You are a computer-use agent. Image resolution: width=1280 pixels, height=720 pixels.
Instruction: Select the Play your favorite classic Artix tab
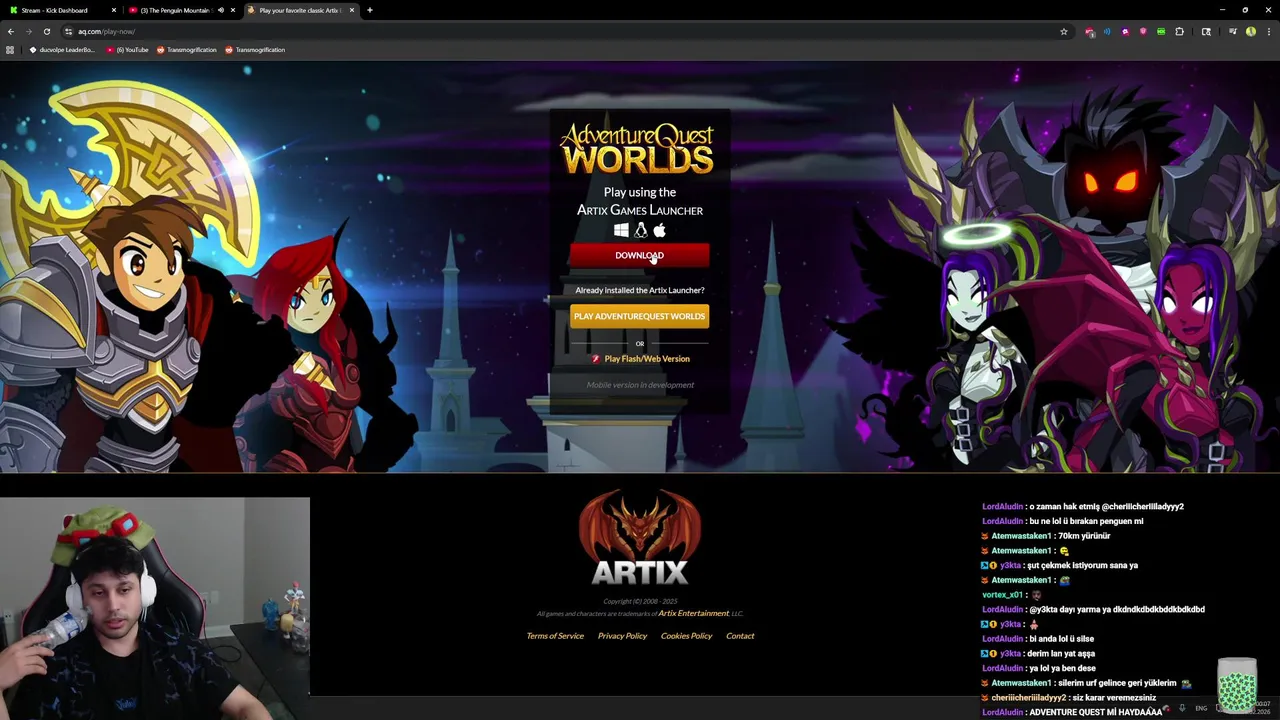(x=300, y=10)
